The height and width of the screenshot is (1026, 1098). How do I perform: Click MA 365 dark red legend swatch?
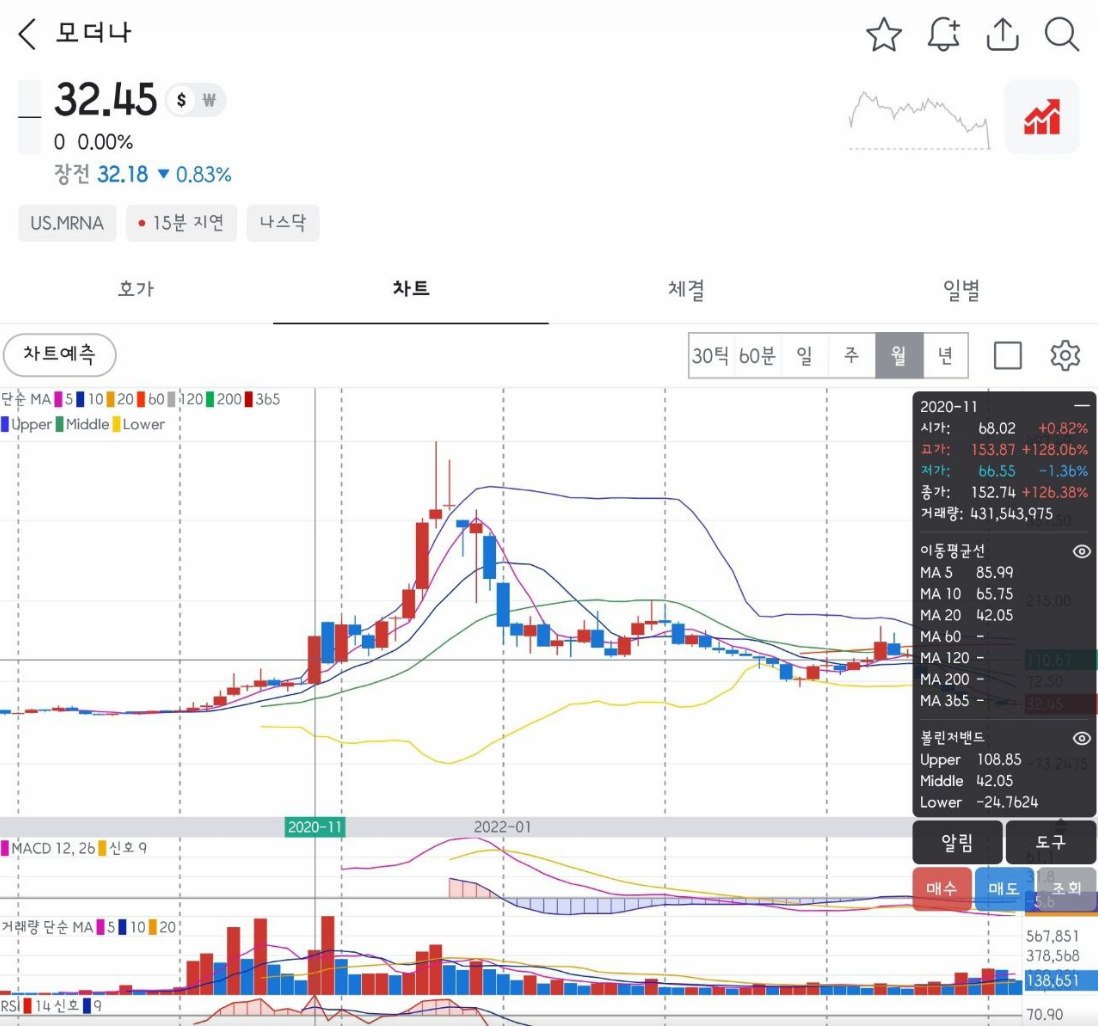[x=249, y=399]
